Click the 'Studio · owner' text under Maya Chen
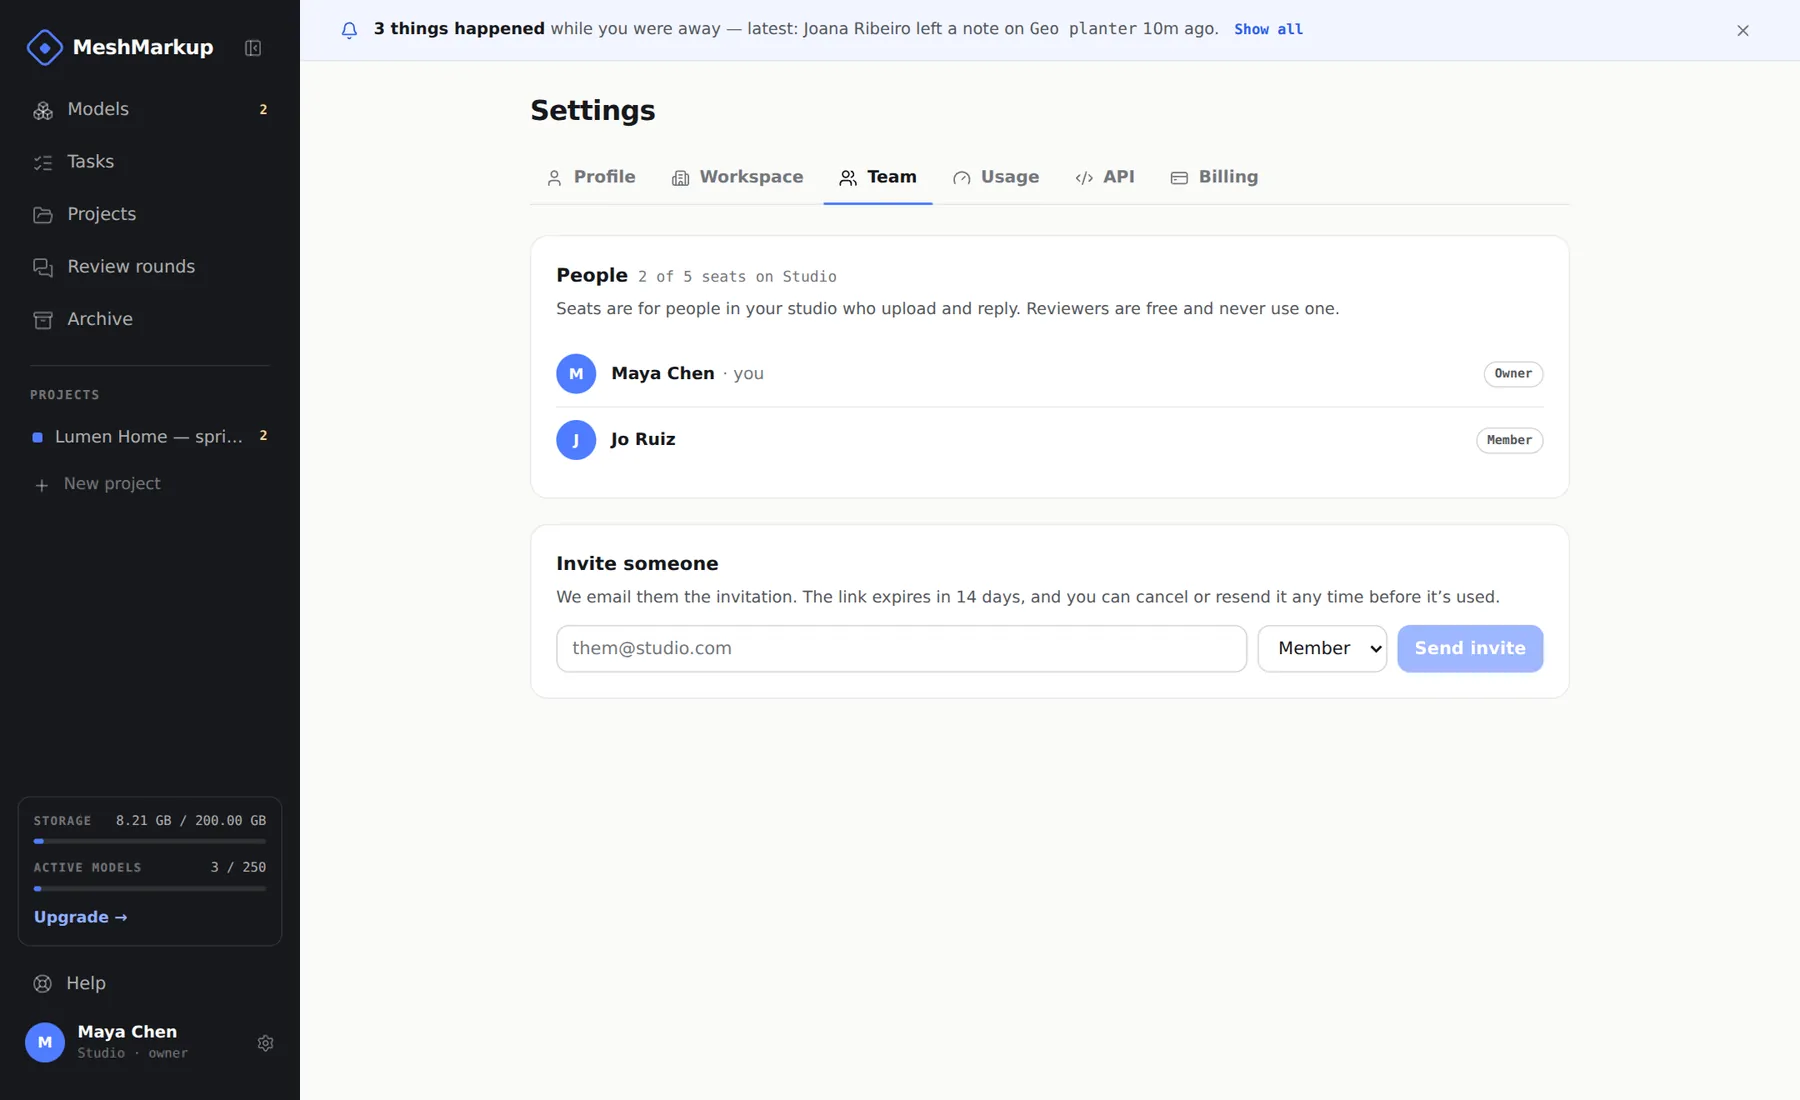The image size is (1800, 1100). coord(133,1053)
